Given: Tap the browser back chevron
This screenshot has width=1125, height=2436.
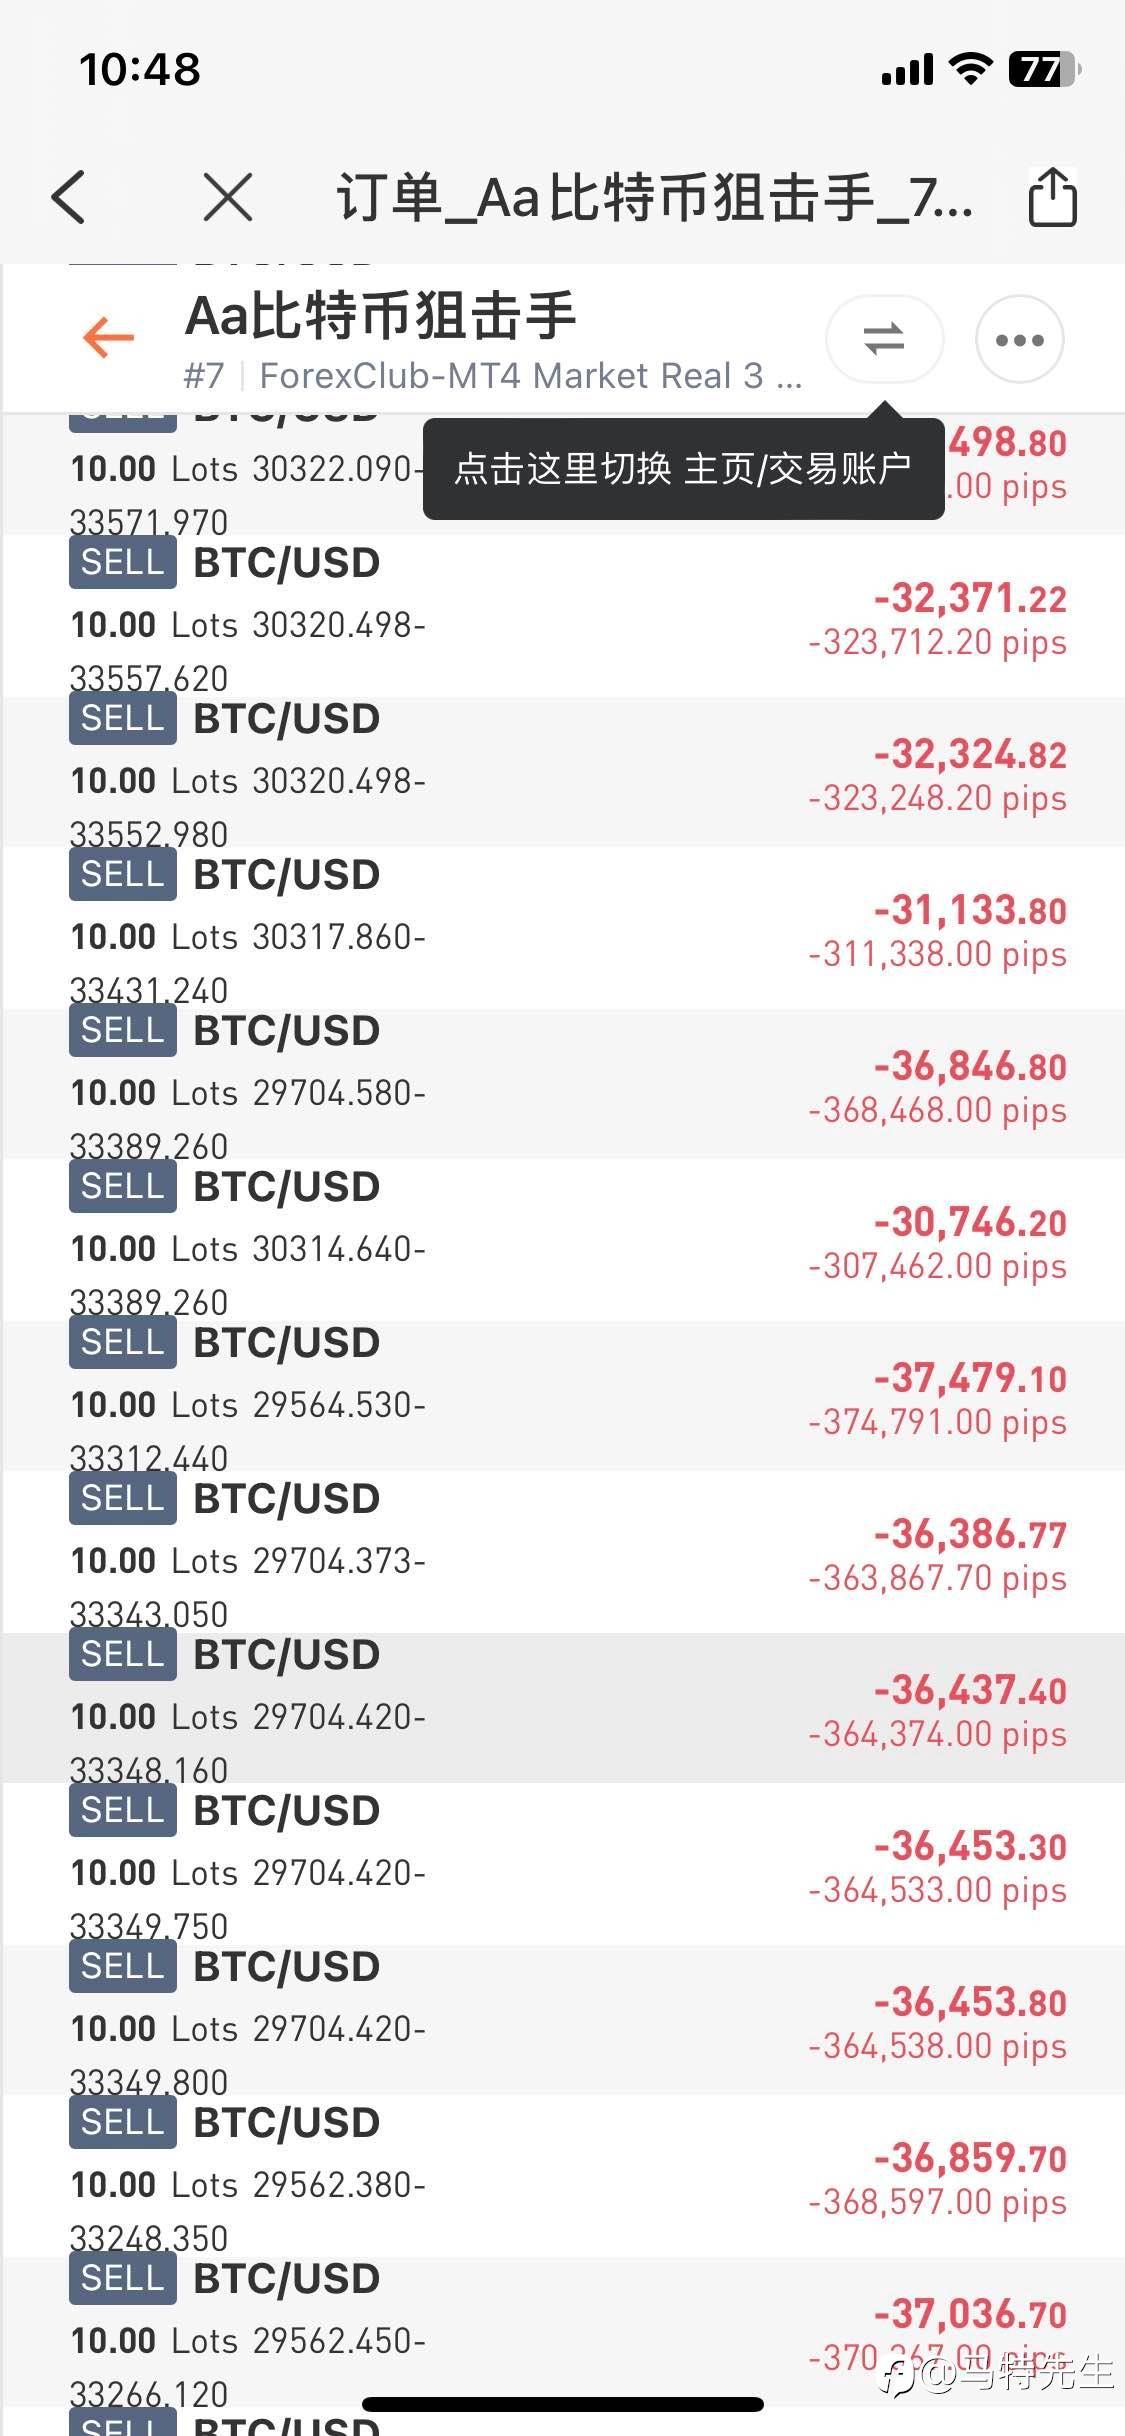Looking at the screenshot, I should pyautogui.click(x=68, y=196).
